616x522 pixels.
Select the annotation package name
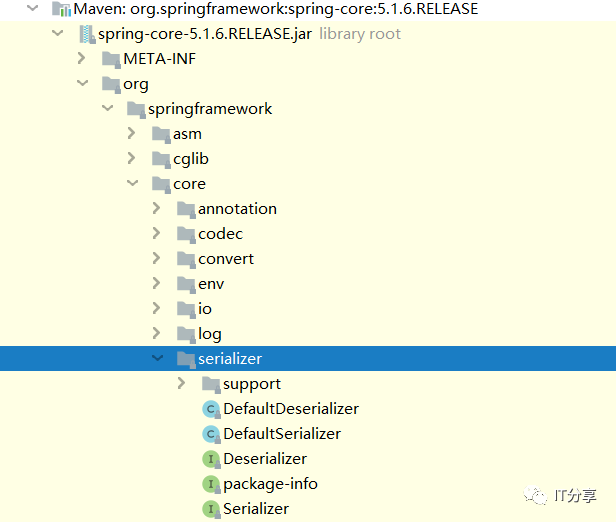[x=237, y=209]
